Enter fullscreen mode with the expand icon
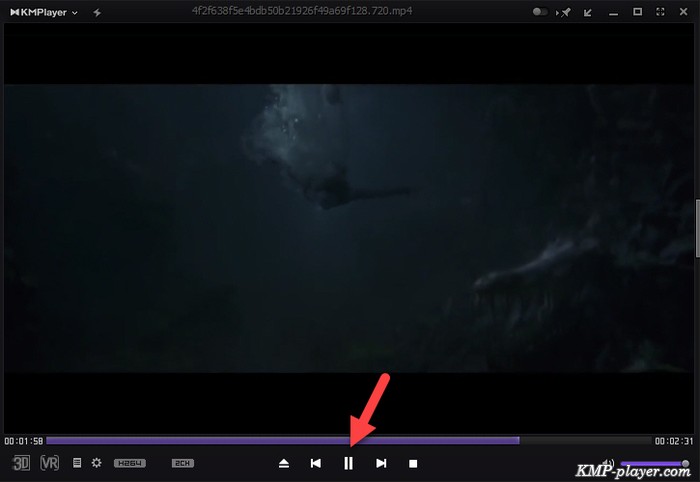Image resolution: width=700 pixels, height=482 pixels. [660, 12]
